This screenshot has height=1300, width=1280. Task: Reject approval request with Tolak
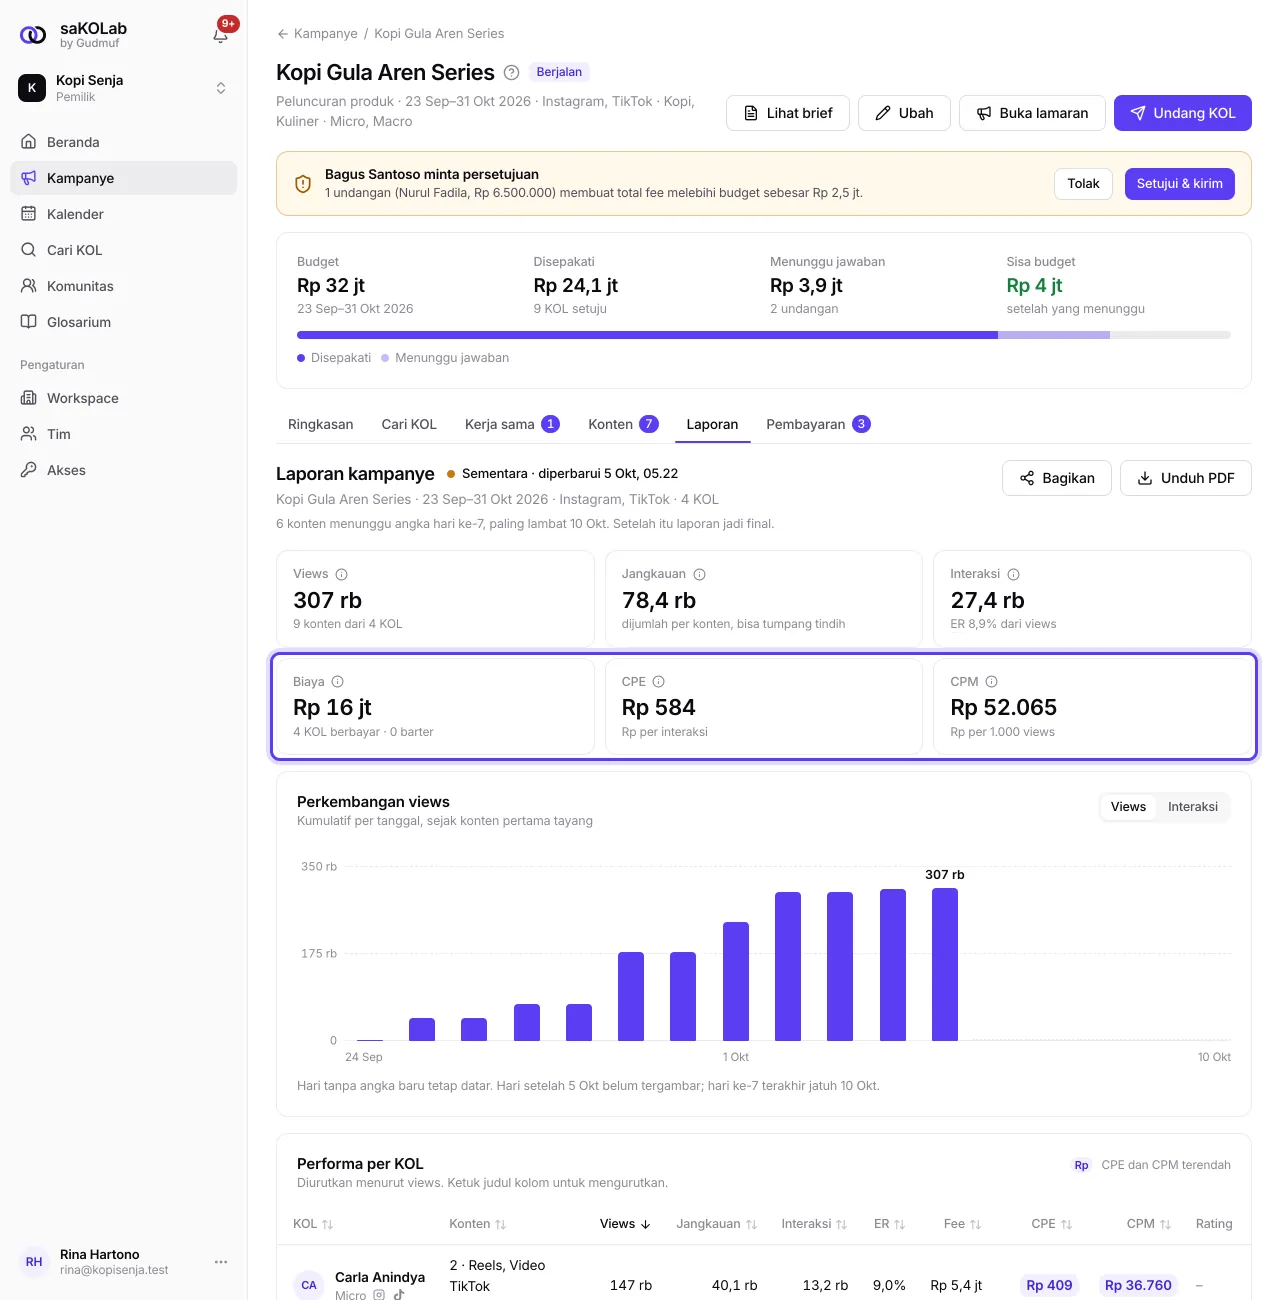(x=1083, y=184)
